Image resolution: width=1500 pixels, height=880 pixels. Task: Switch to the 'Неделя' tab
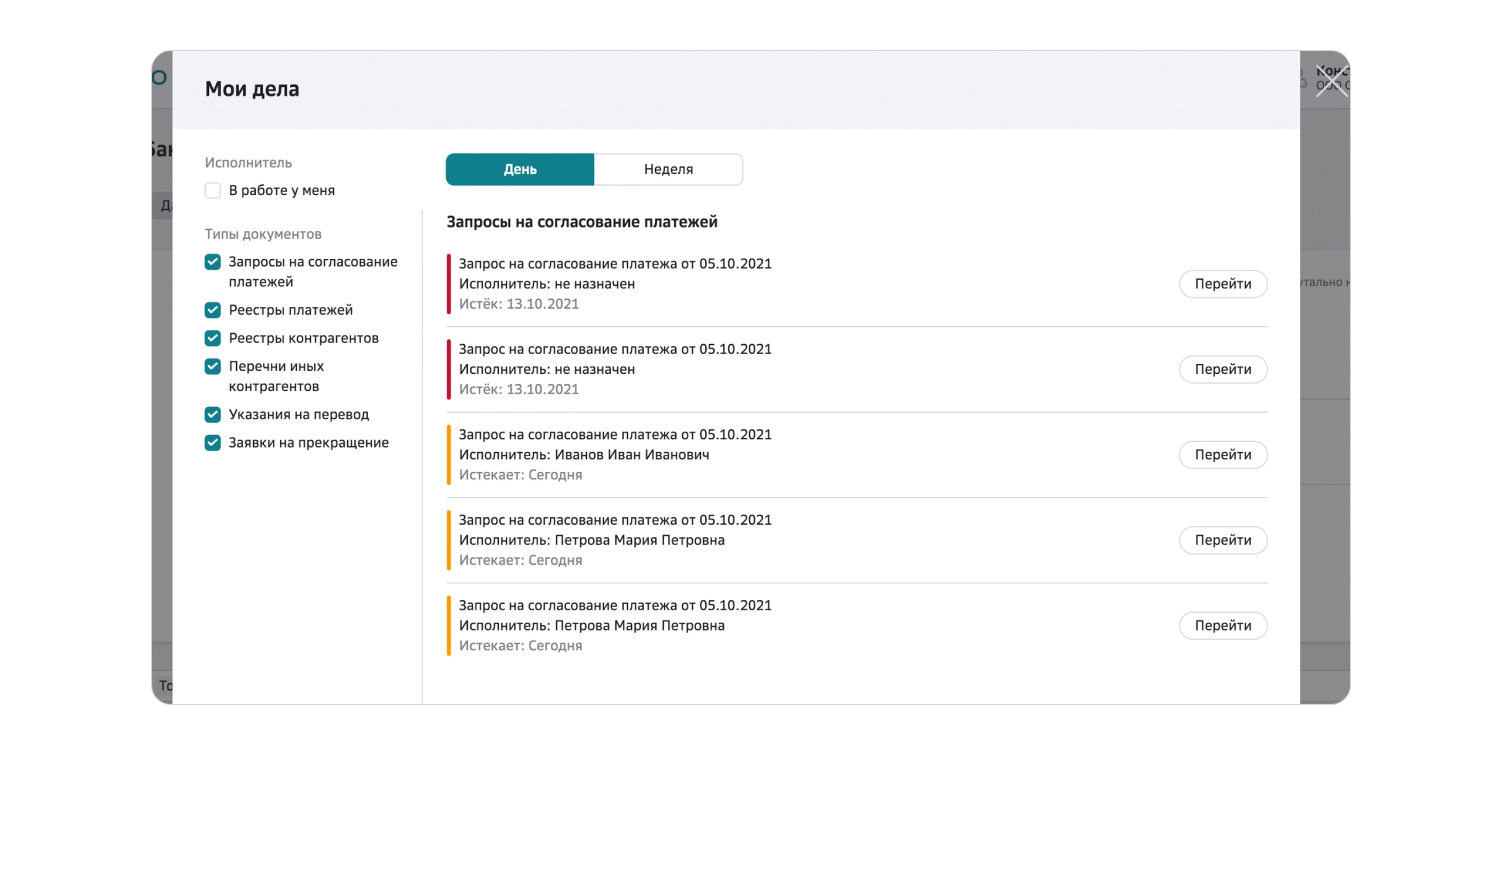(668, 169)
